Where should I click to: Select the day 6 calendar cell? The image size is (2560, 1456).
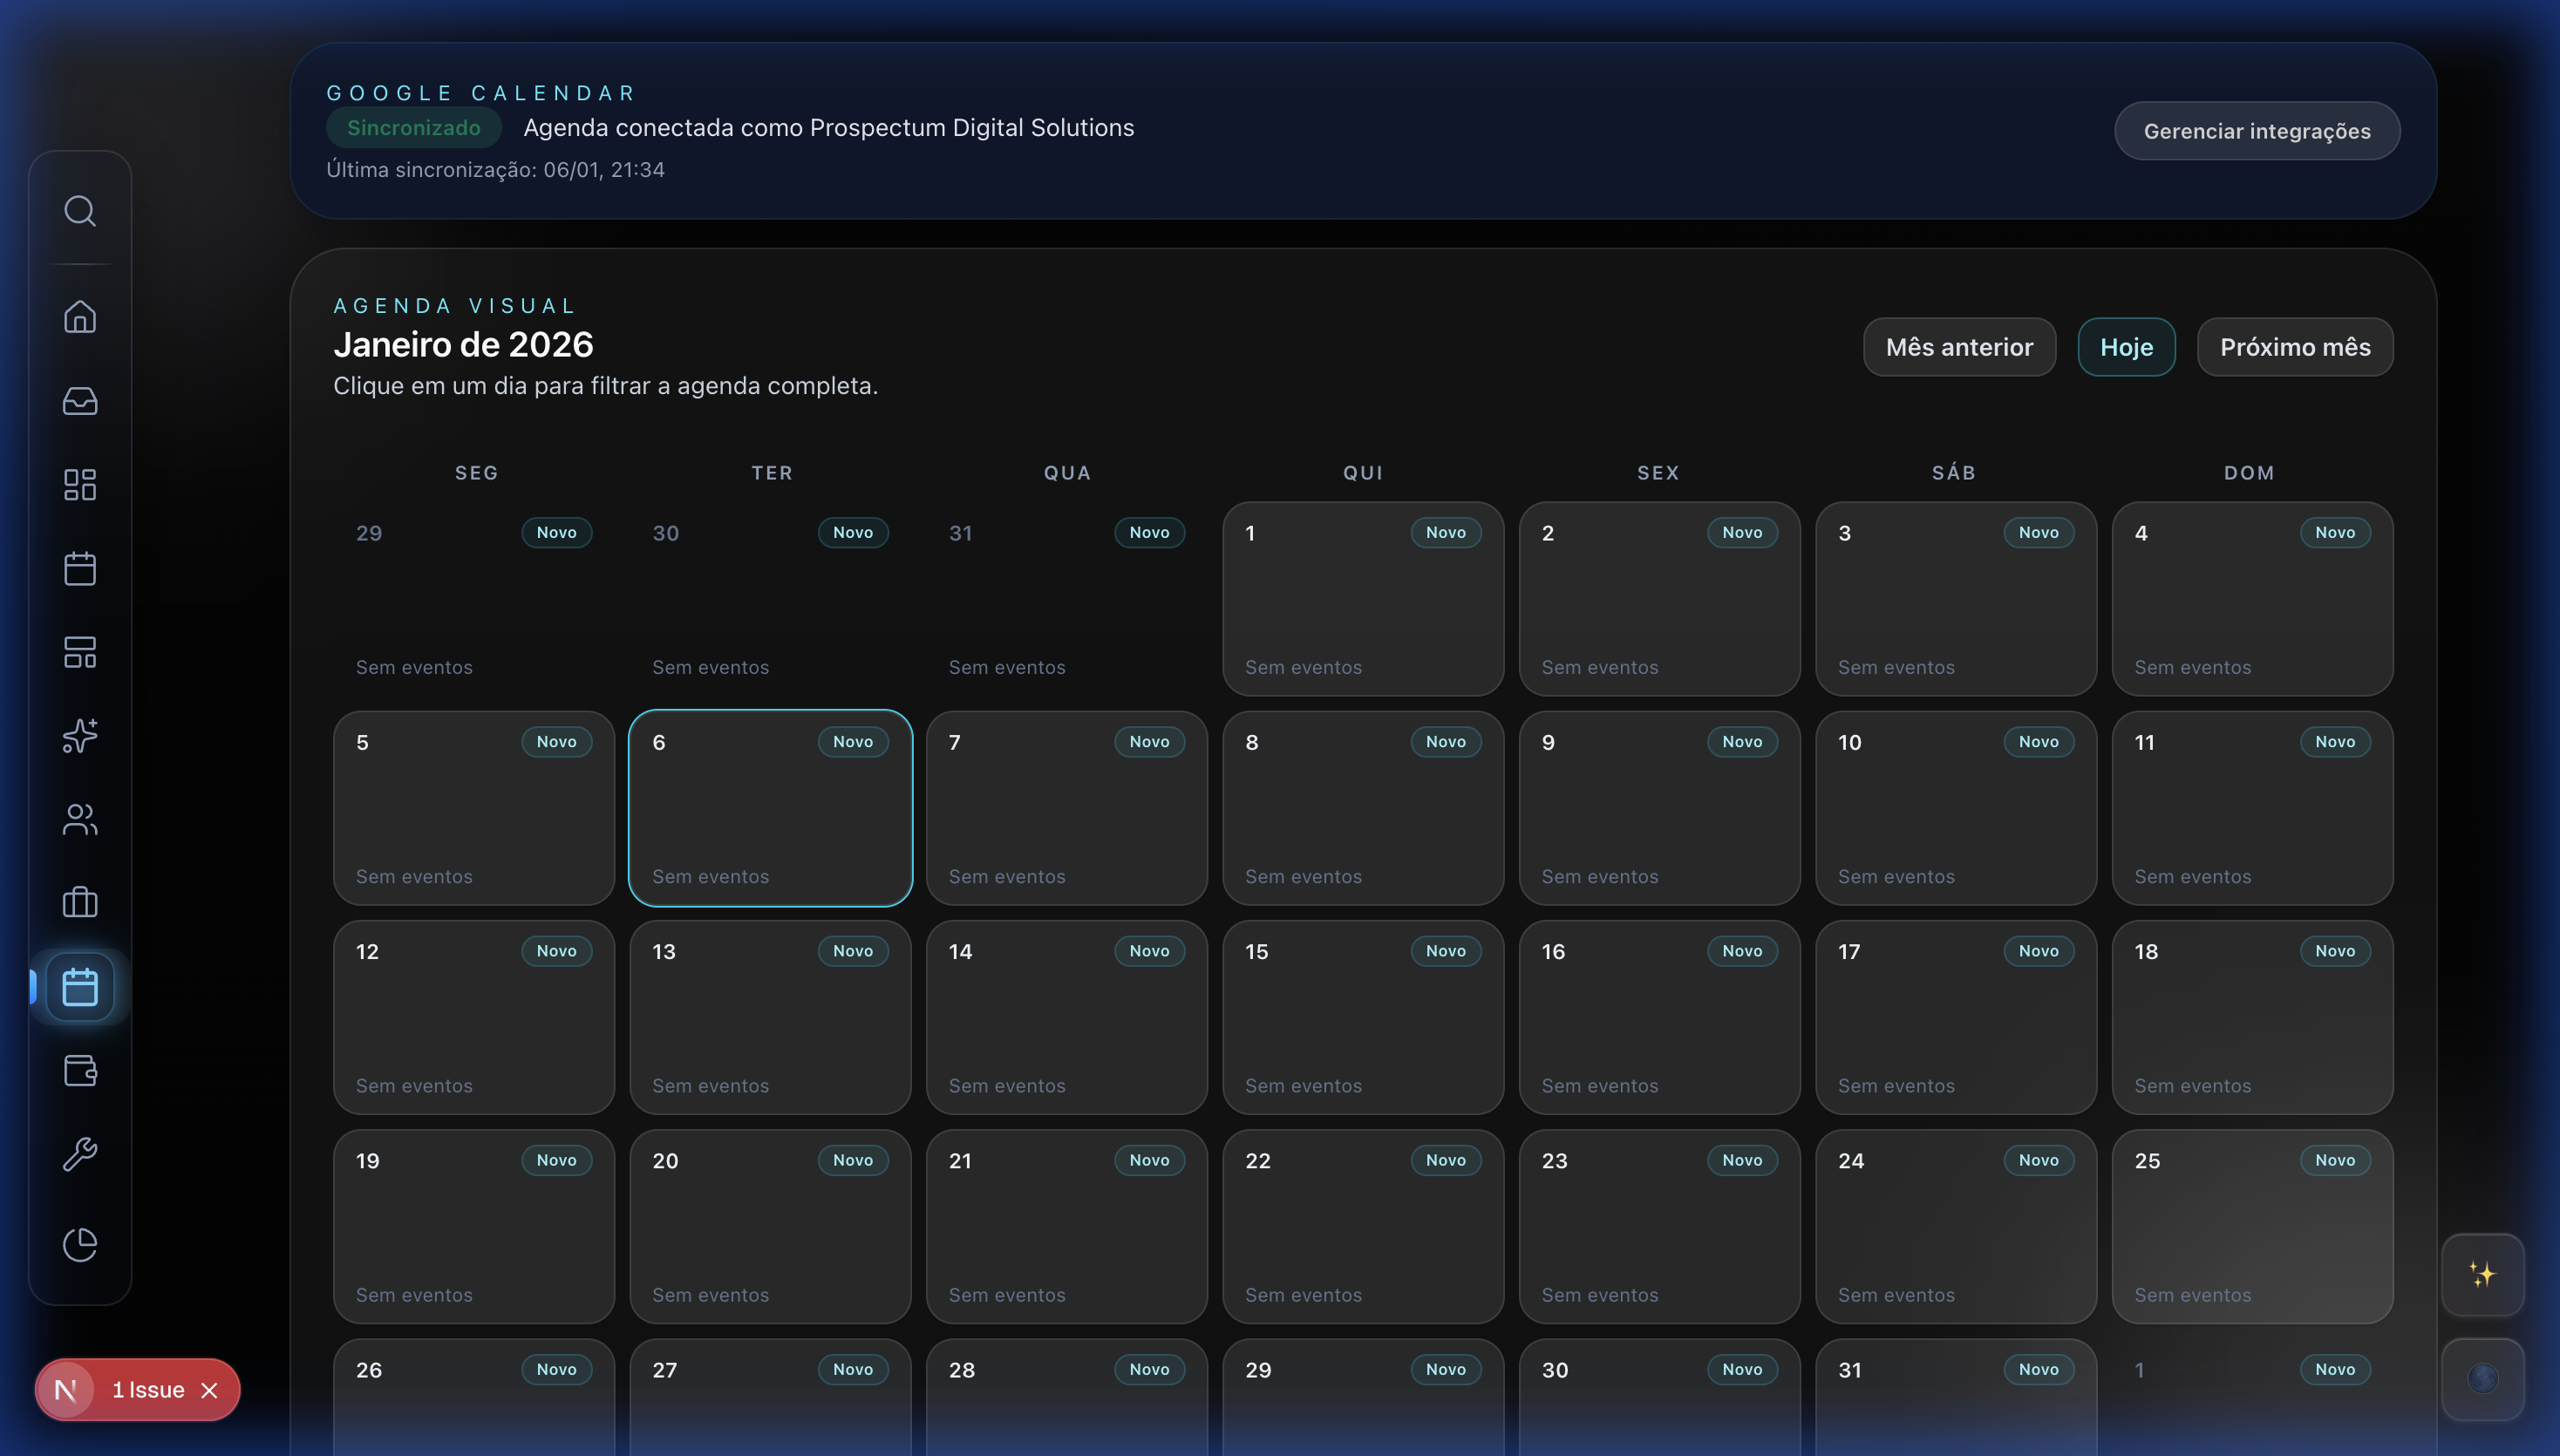click(770, 810)
